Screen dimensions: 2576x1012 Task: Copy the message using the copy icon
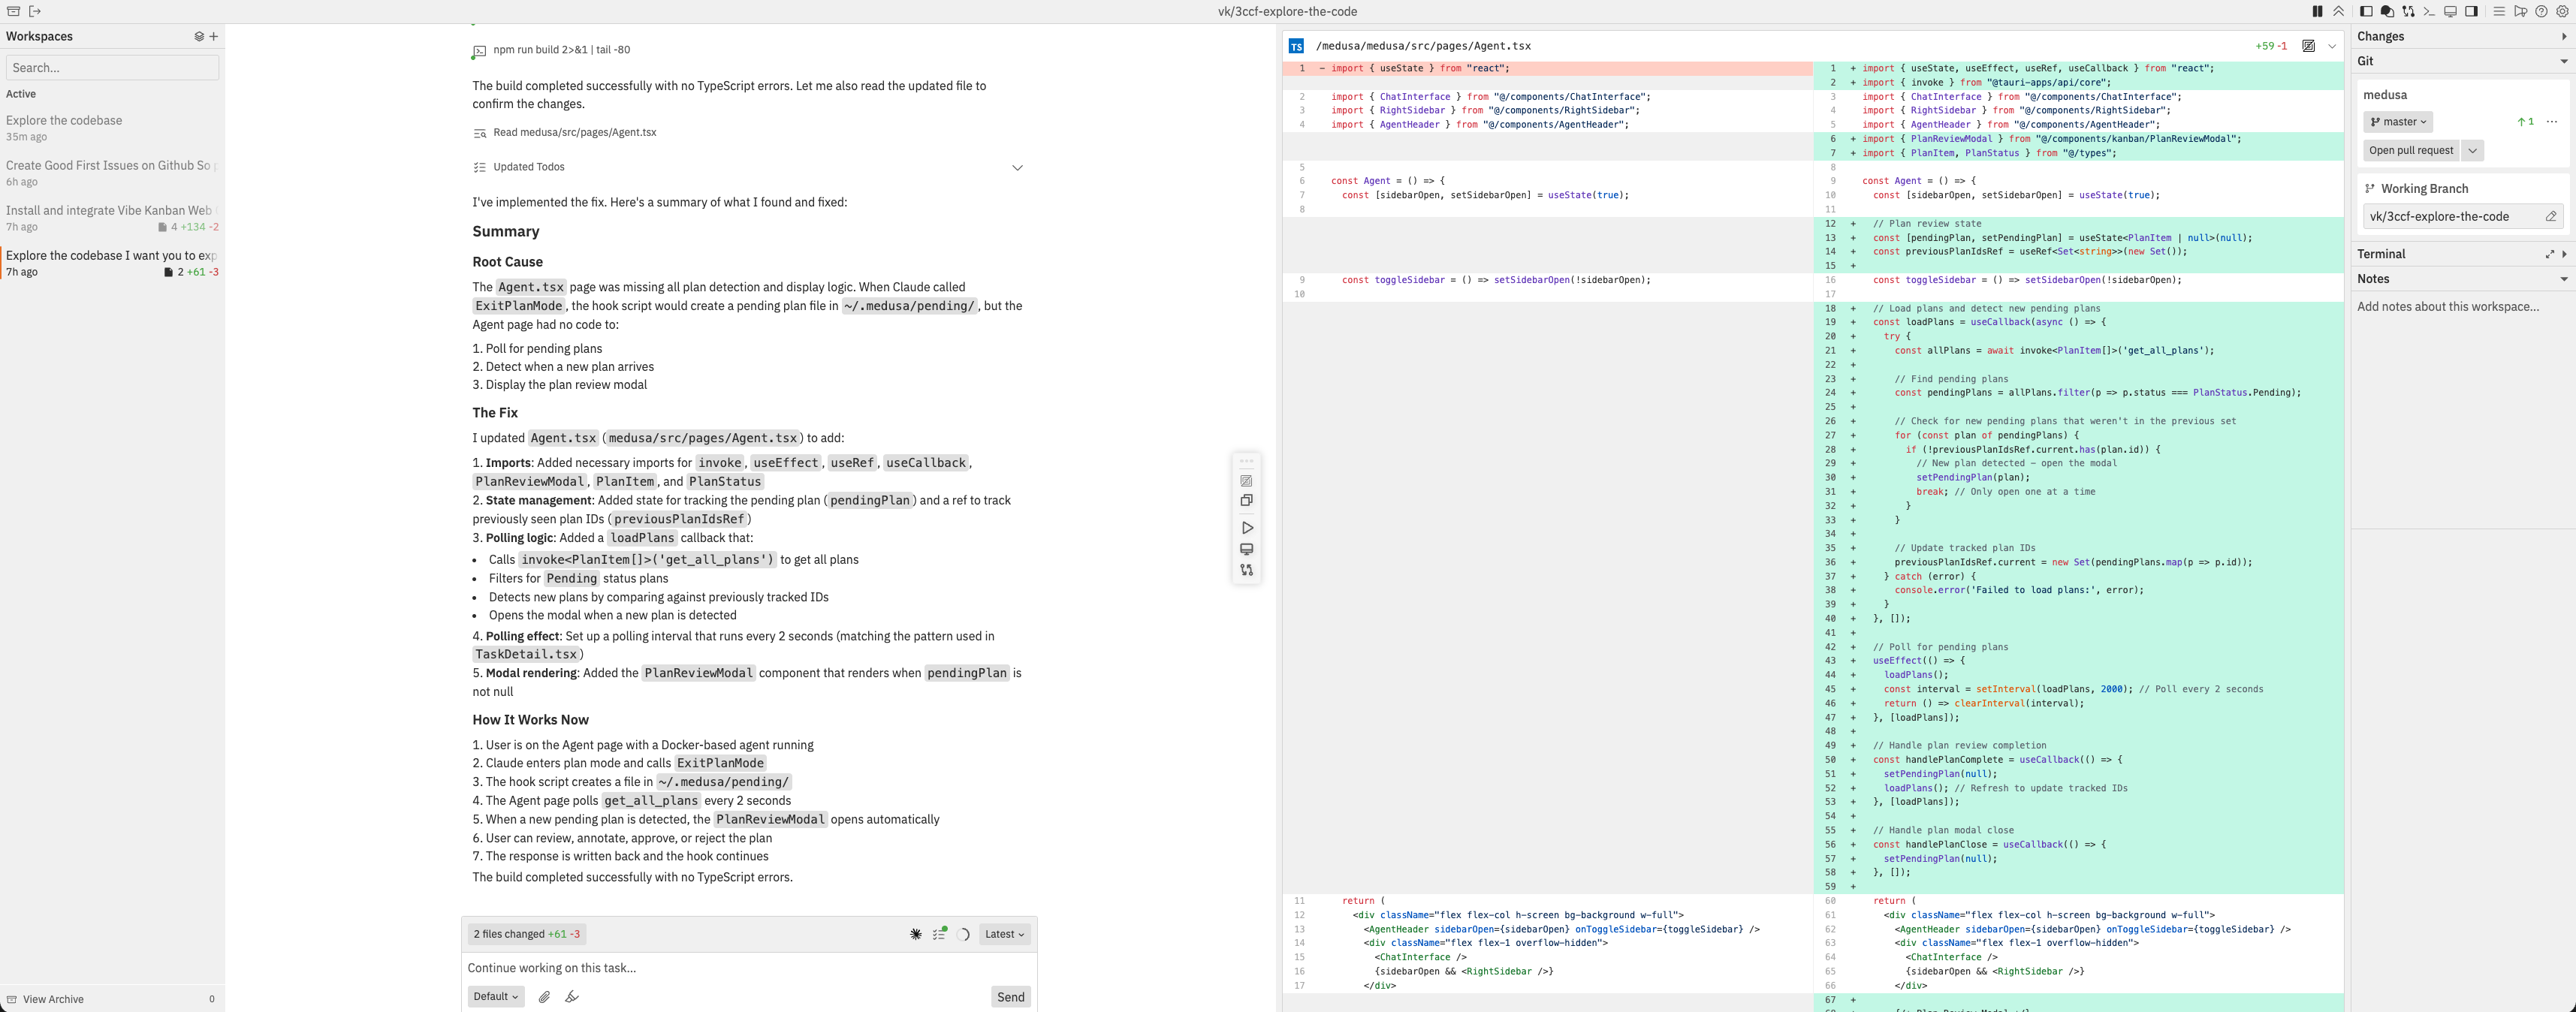point(1247,501)
